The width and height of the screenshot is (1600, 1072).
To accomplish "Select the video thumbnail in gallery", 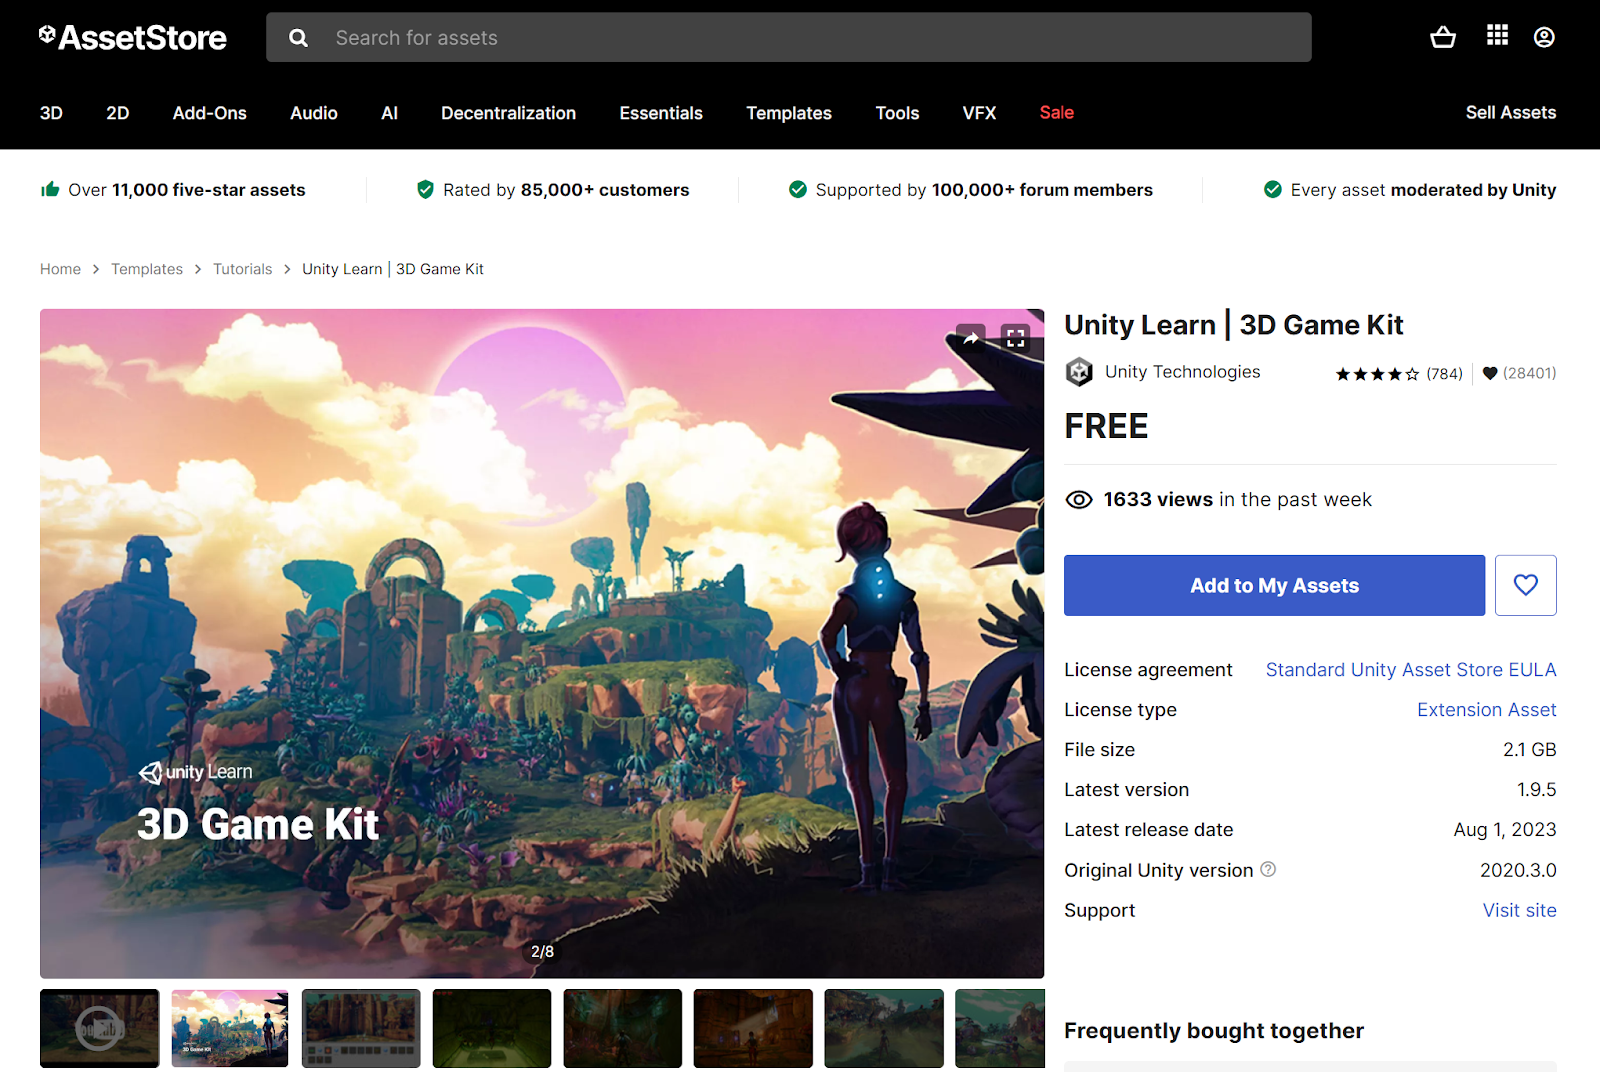I will (x=99, y=1028).
